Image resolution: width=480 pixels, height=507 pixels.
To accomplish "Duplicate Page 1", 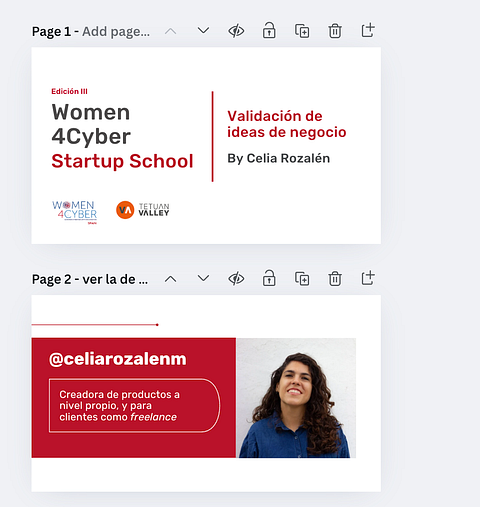I will point(302,31).
